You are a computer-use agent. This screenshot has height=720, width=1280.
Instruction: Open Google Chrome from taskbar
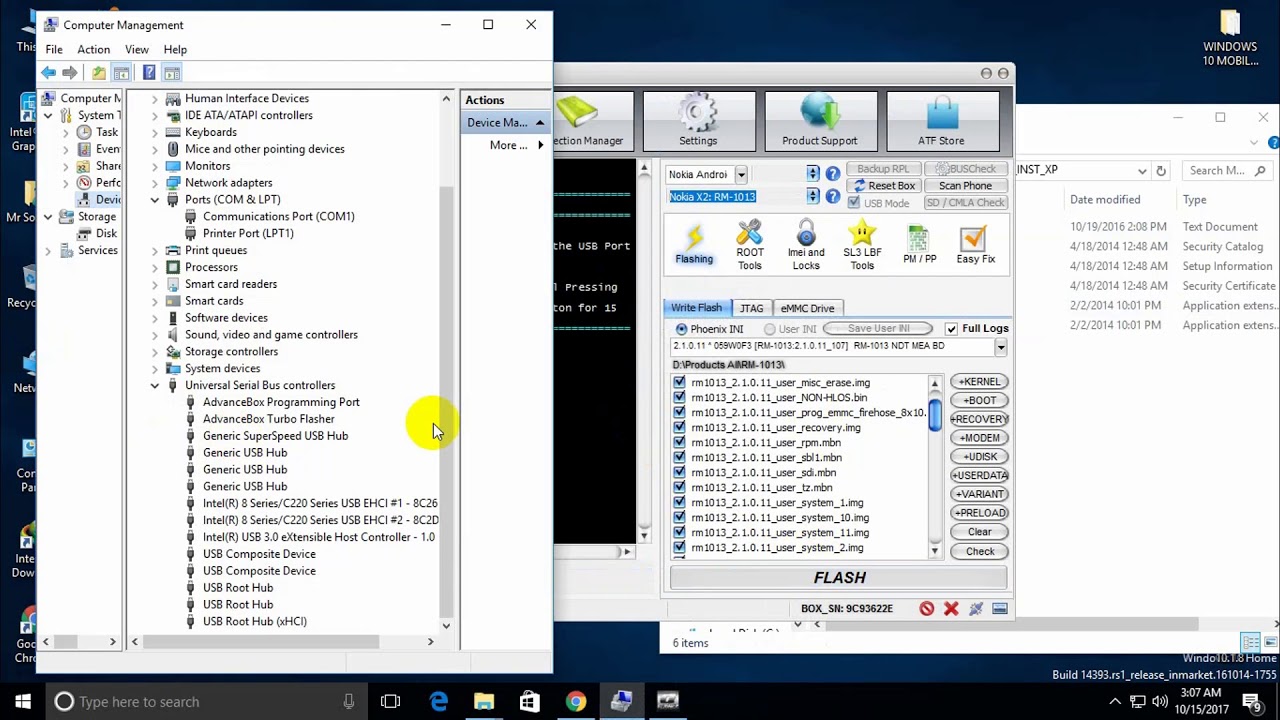coord(575,702)
